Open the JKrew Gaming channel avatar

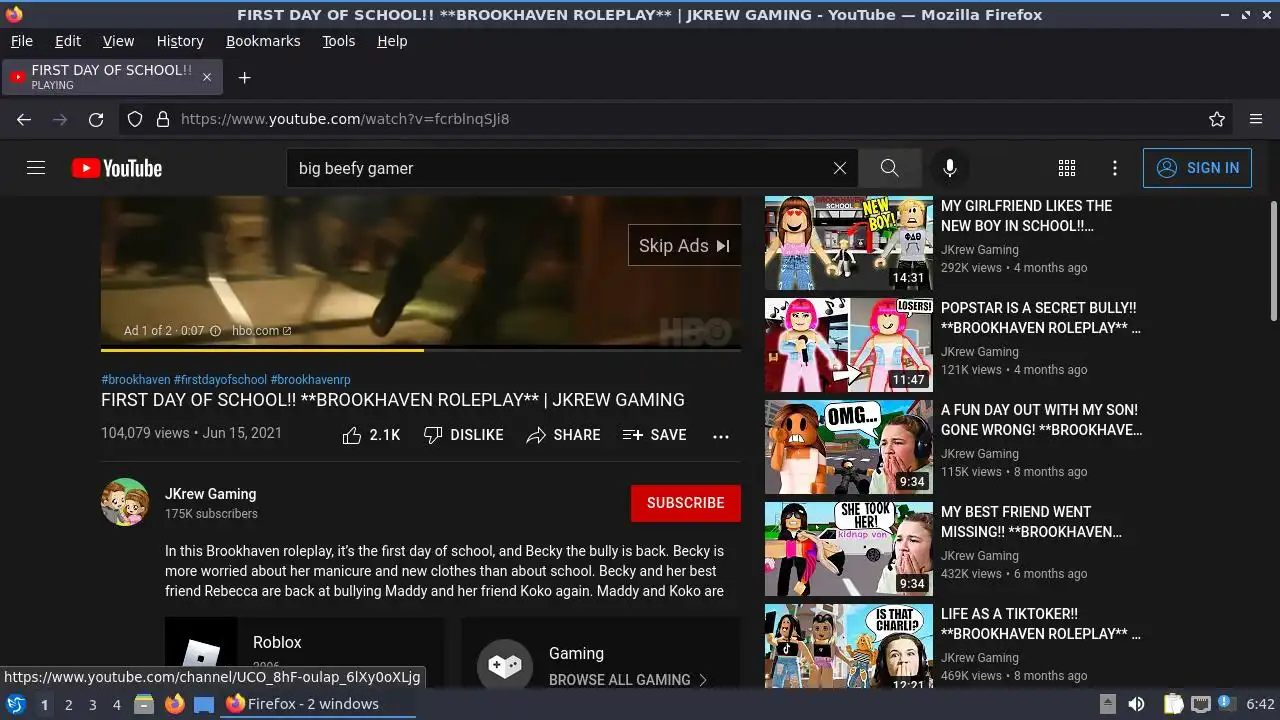125,502
